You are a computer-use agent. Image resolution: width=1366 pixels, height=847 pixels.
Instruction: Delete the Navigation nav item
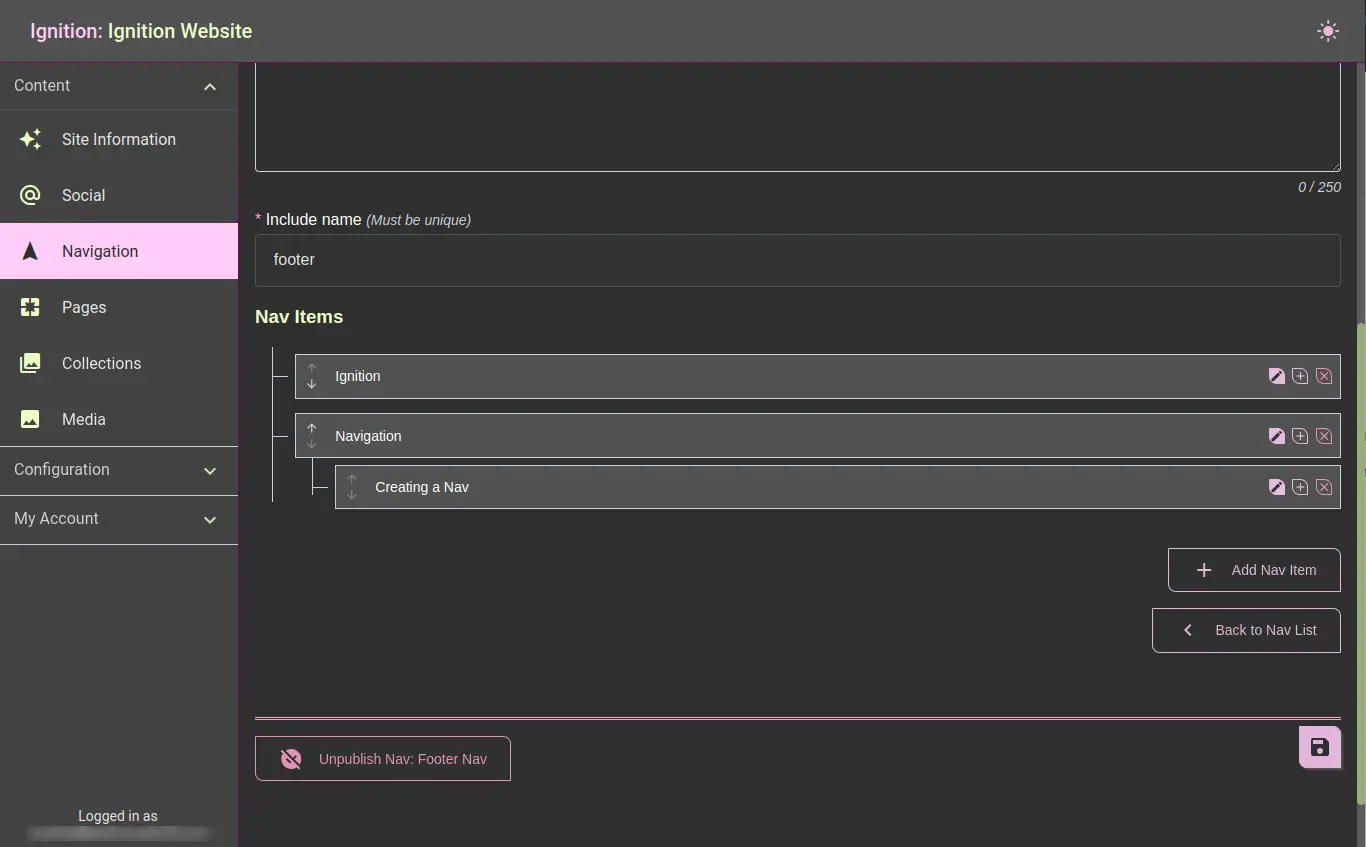(x=1324, y=436)
